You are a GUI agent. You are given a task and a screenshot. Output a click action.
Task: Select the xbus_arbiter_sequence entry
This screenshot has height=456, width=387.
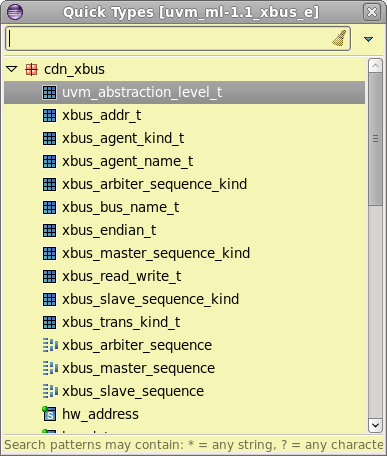click(137, 345)
